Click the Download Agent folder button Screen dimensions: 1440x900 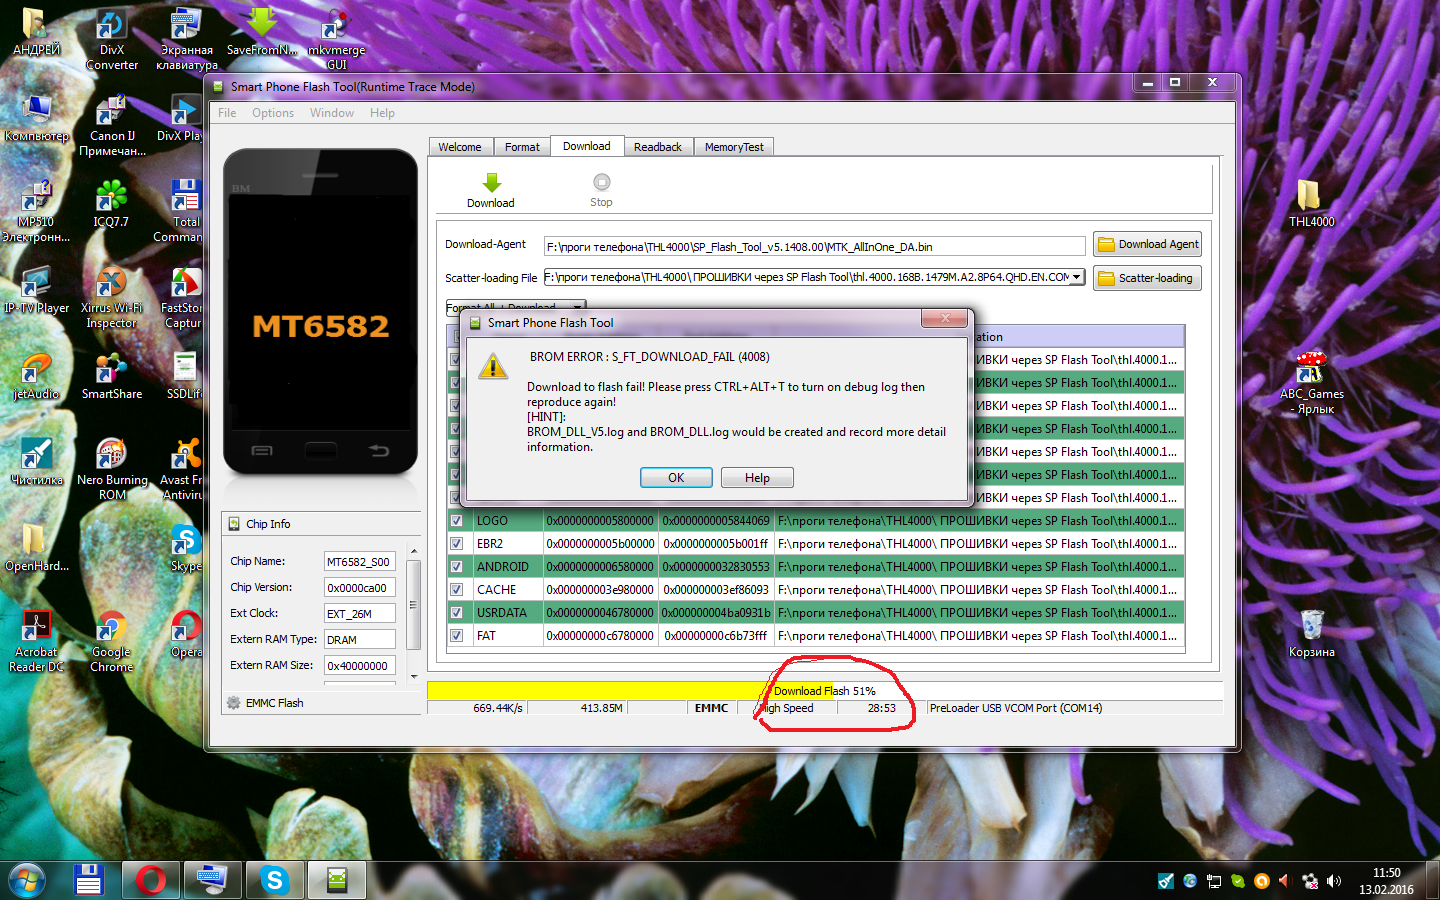click(1147, 245)
